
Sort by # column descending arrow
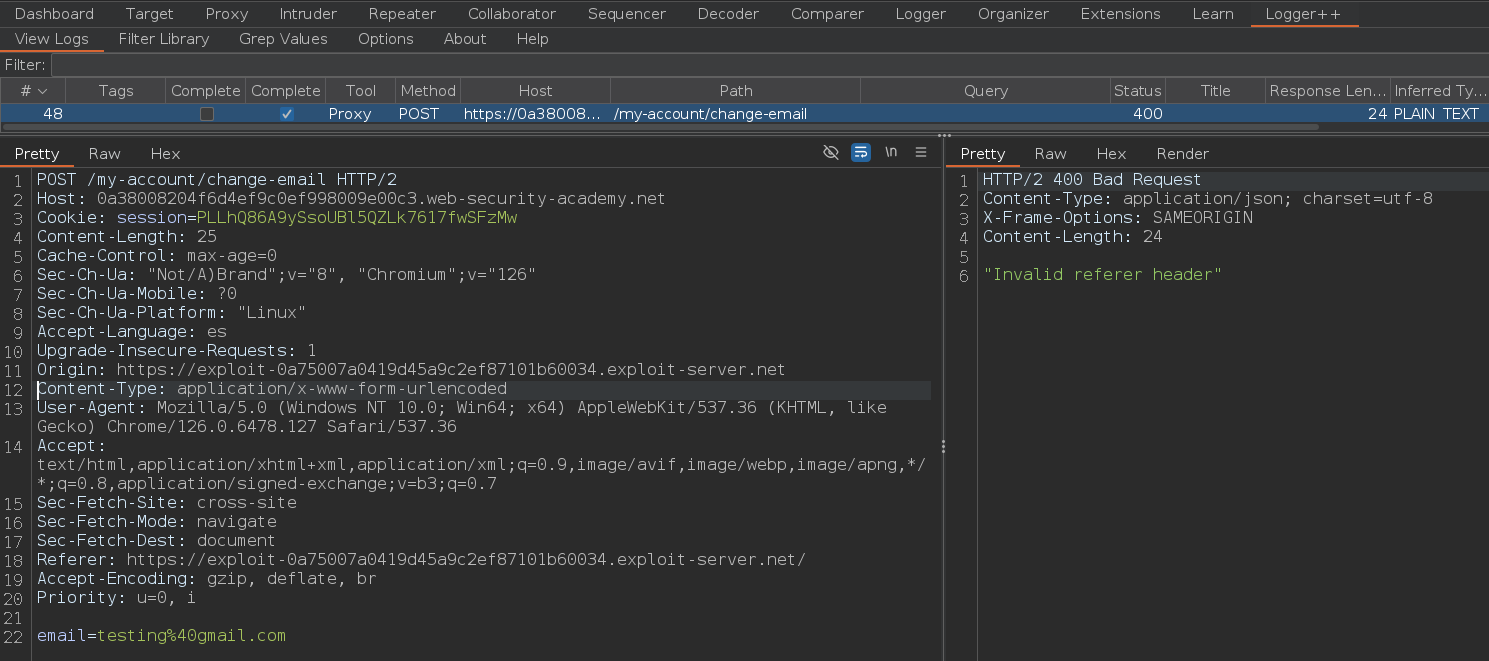(x=43, y=91)
